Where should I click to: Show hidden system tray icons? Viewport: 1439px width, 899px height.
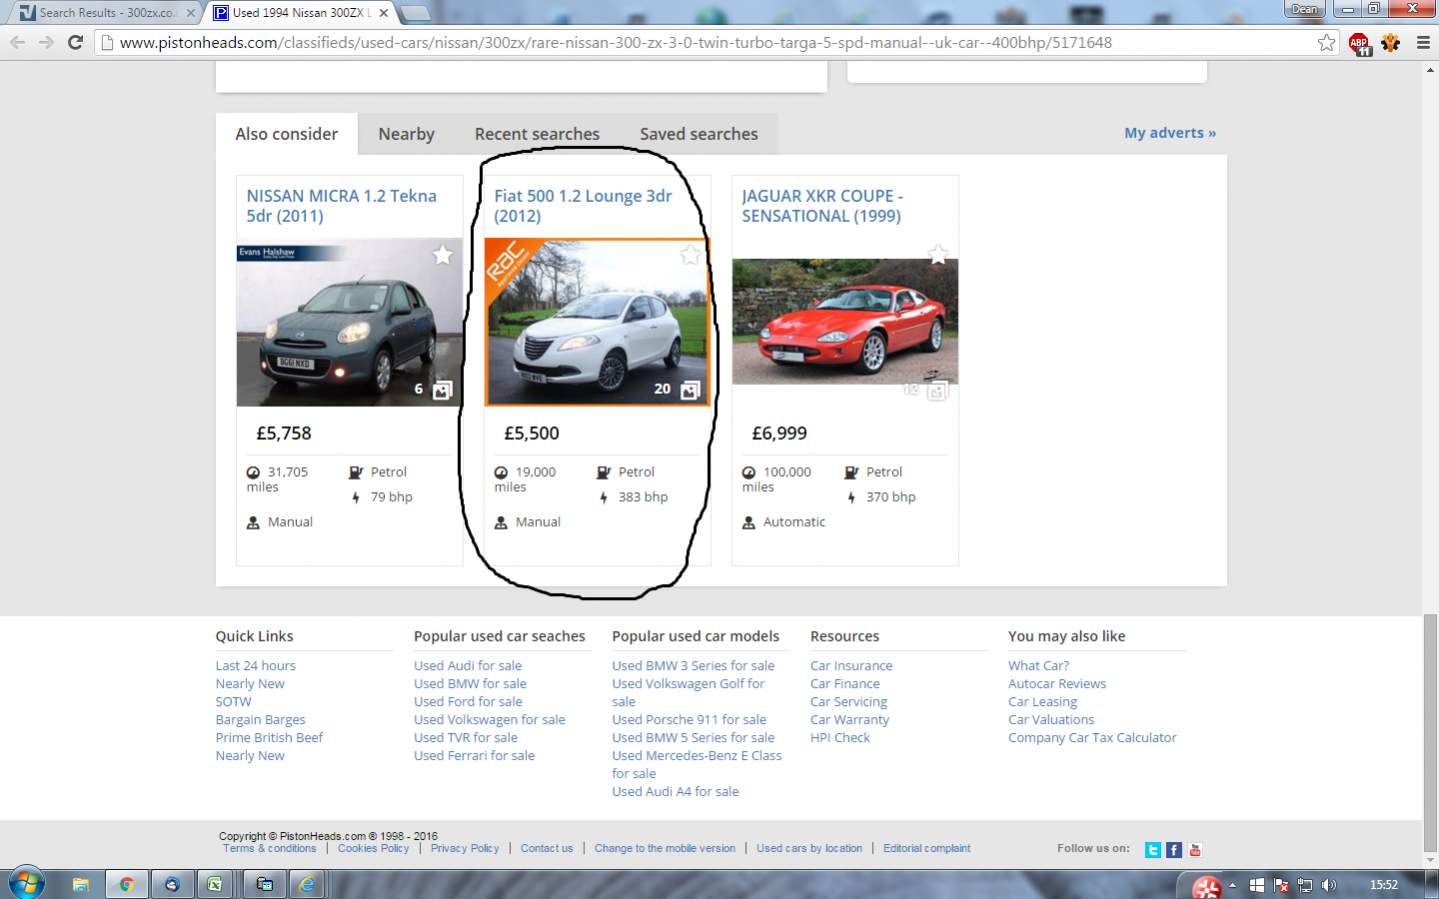(x=1232, y=885)
